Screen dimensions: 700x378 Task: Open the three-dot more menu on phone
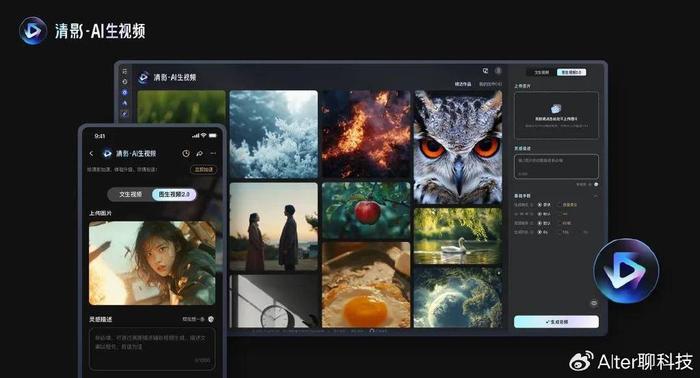[213, 154]
